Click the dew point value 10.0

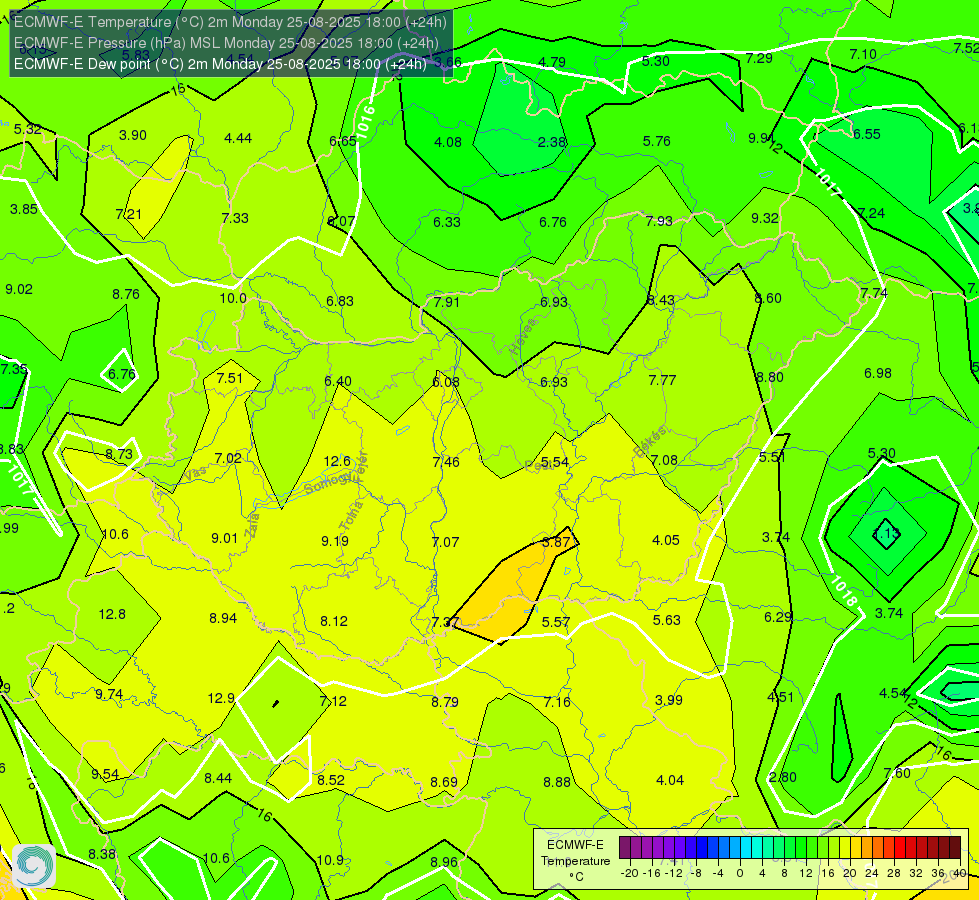click(x=233, y=299)
